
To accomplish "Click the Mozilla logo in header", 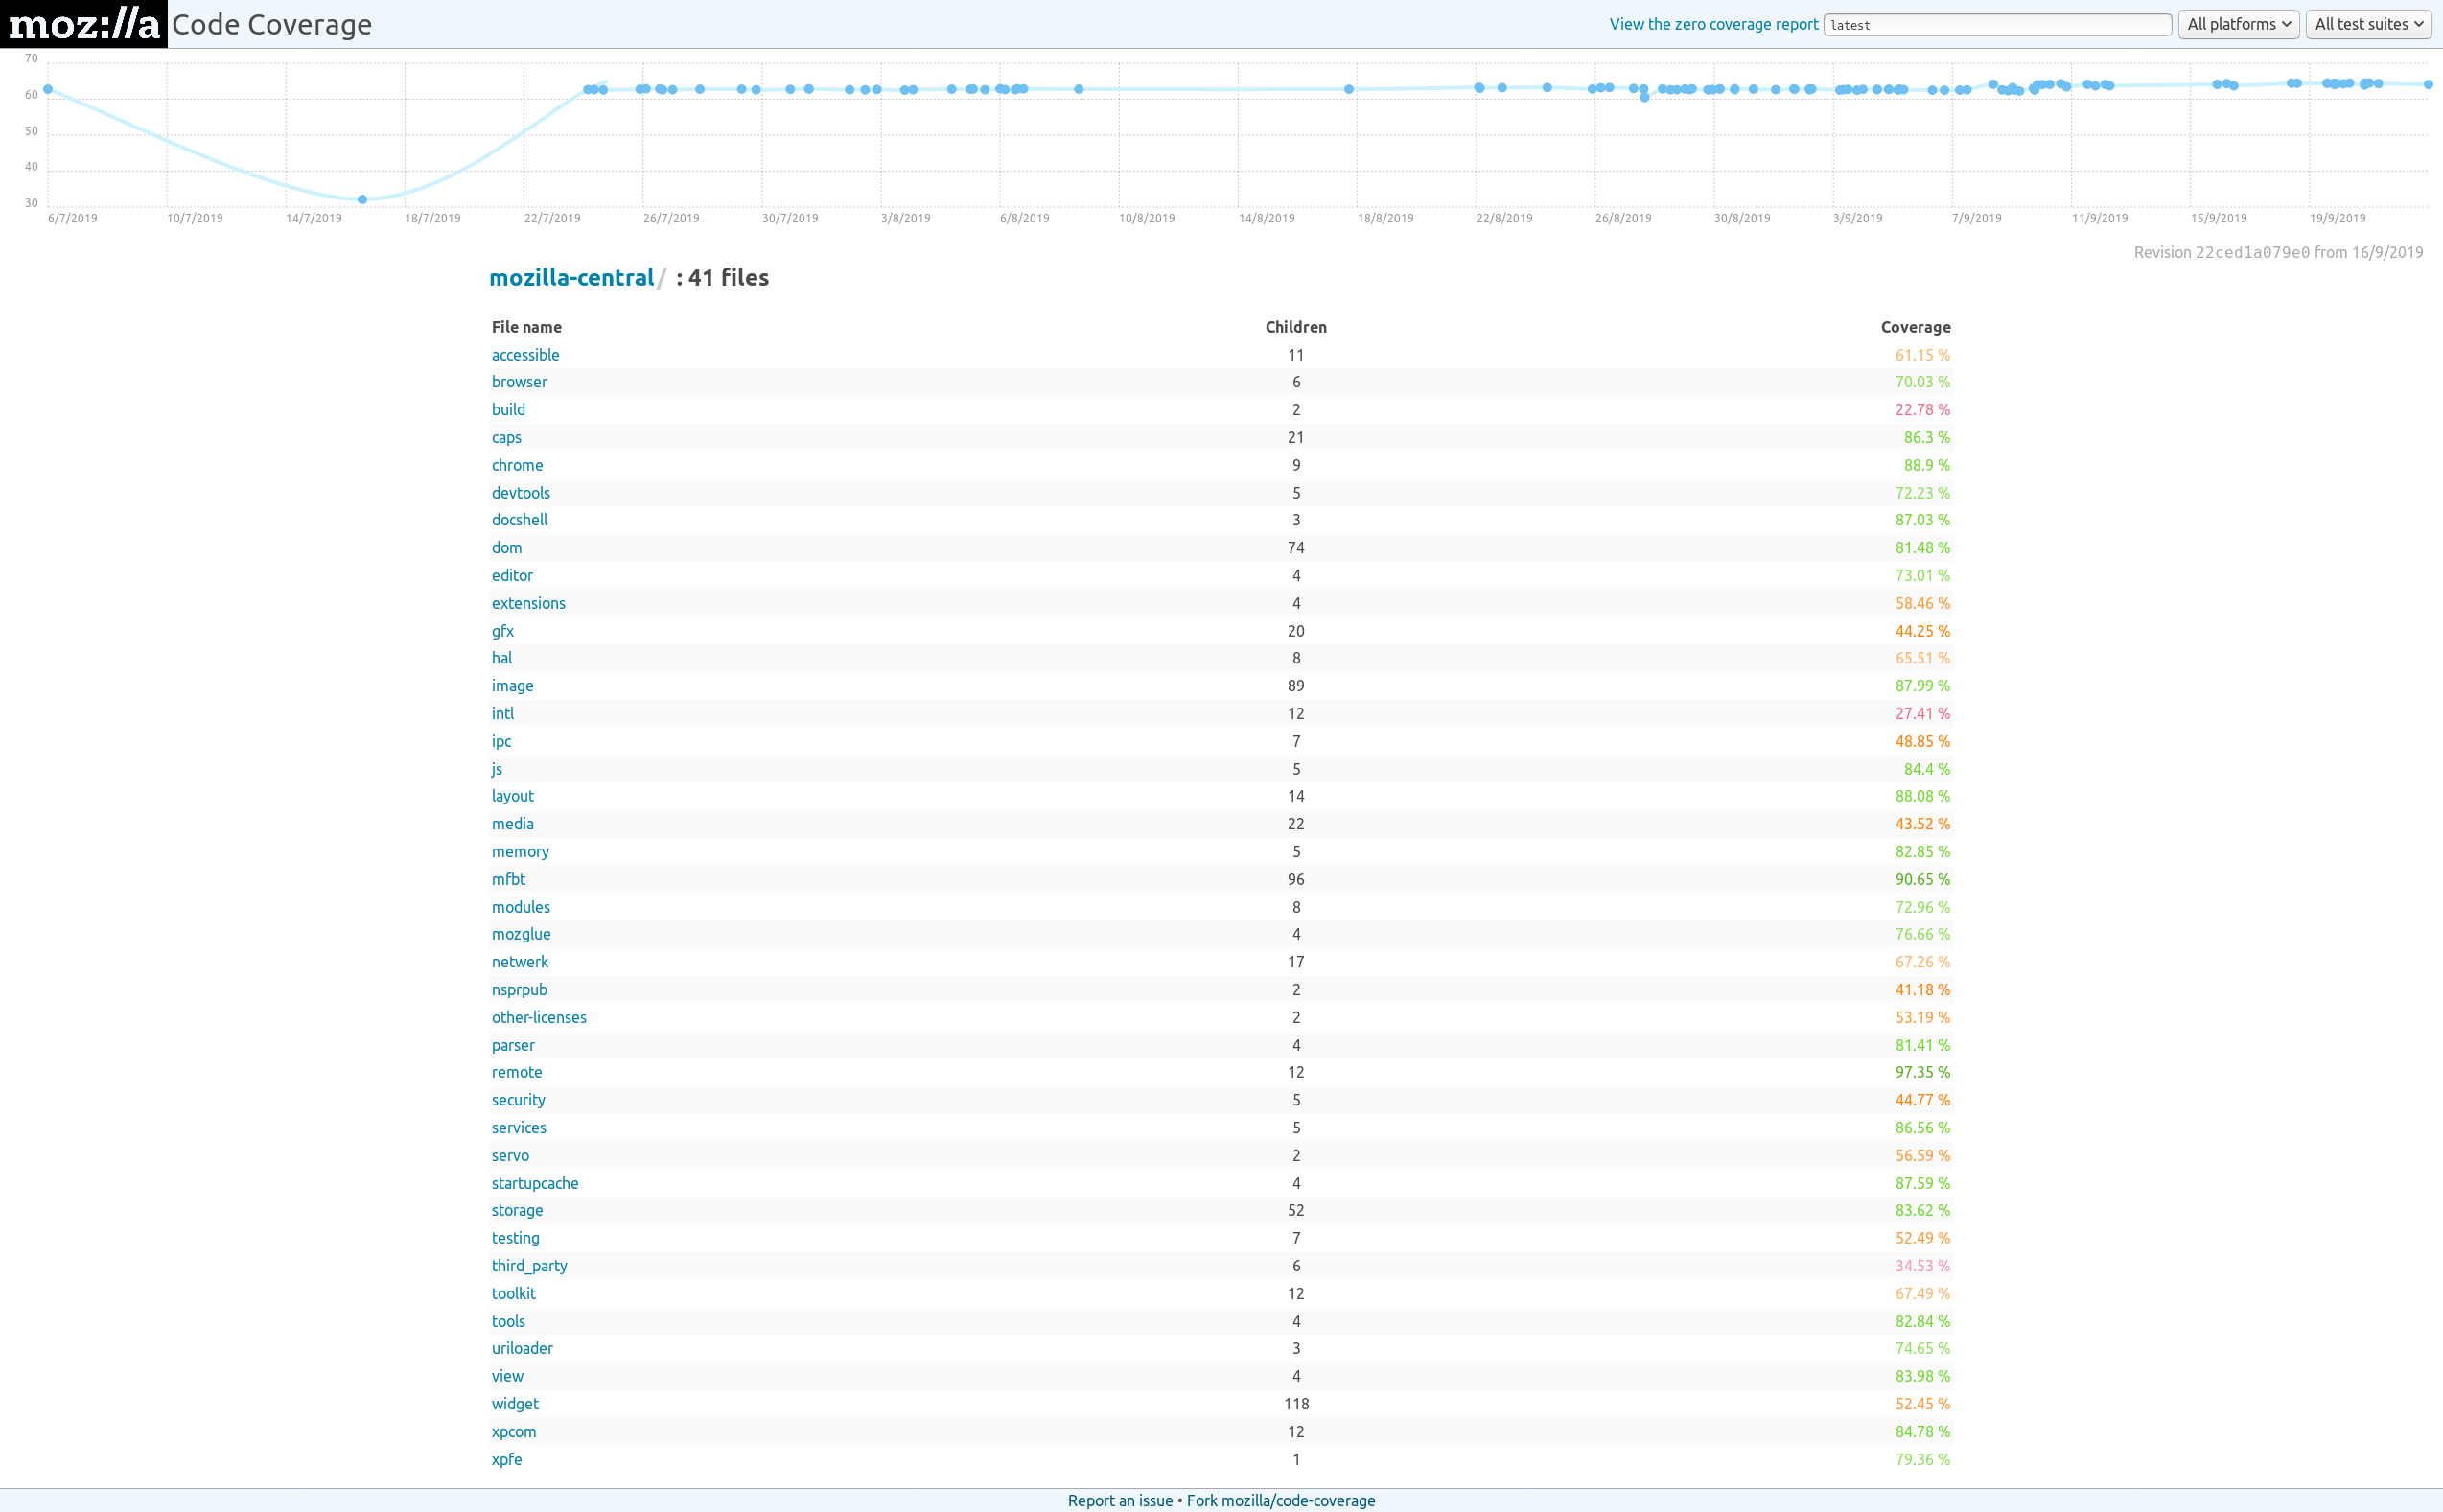I will point(84,24).
